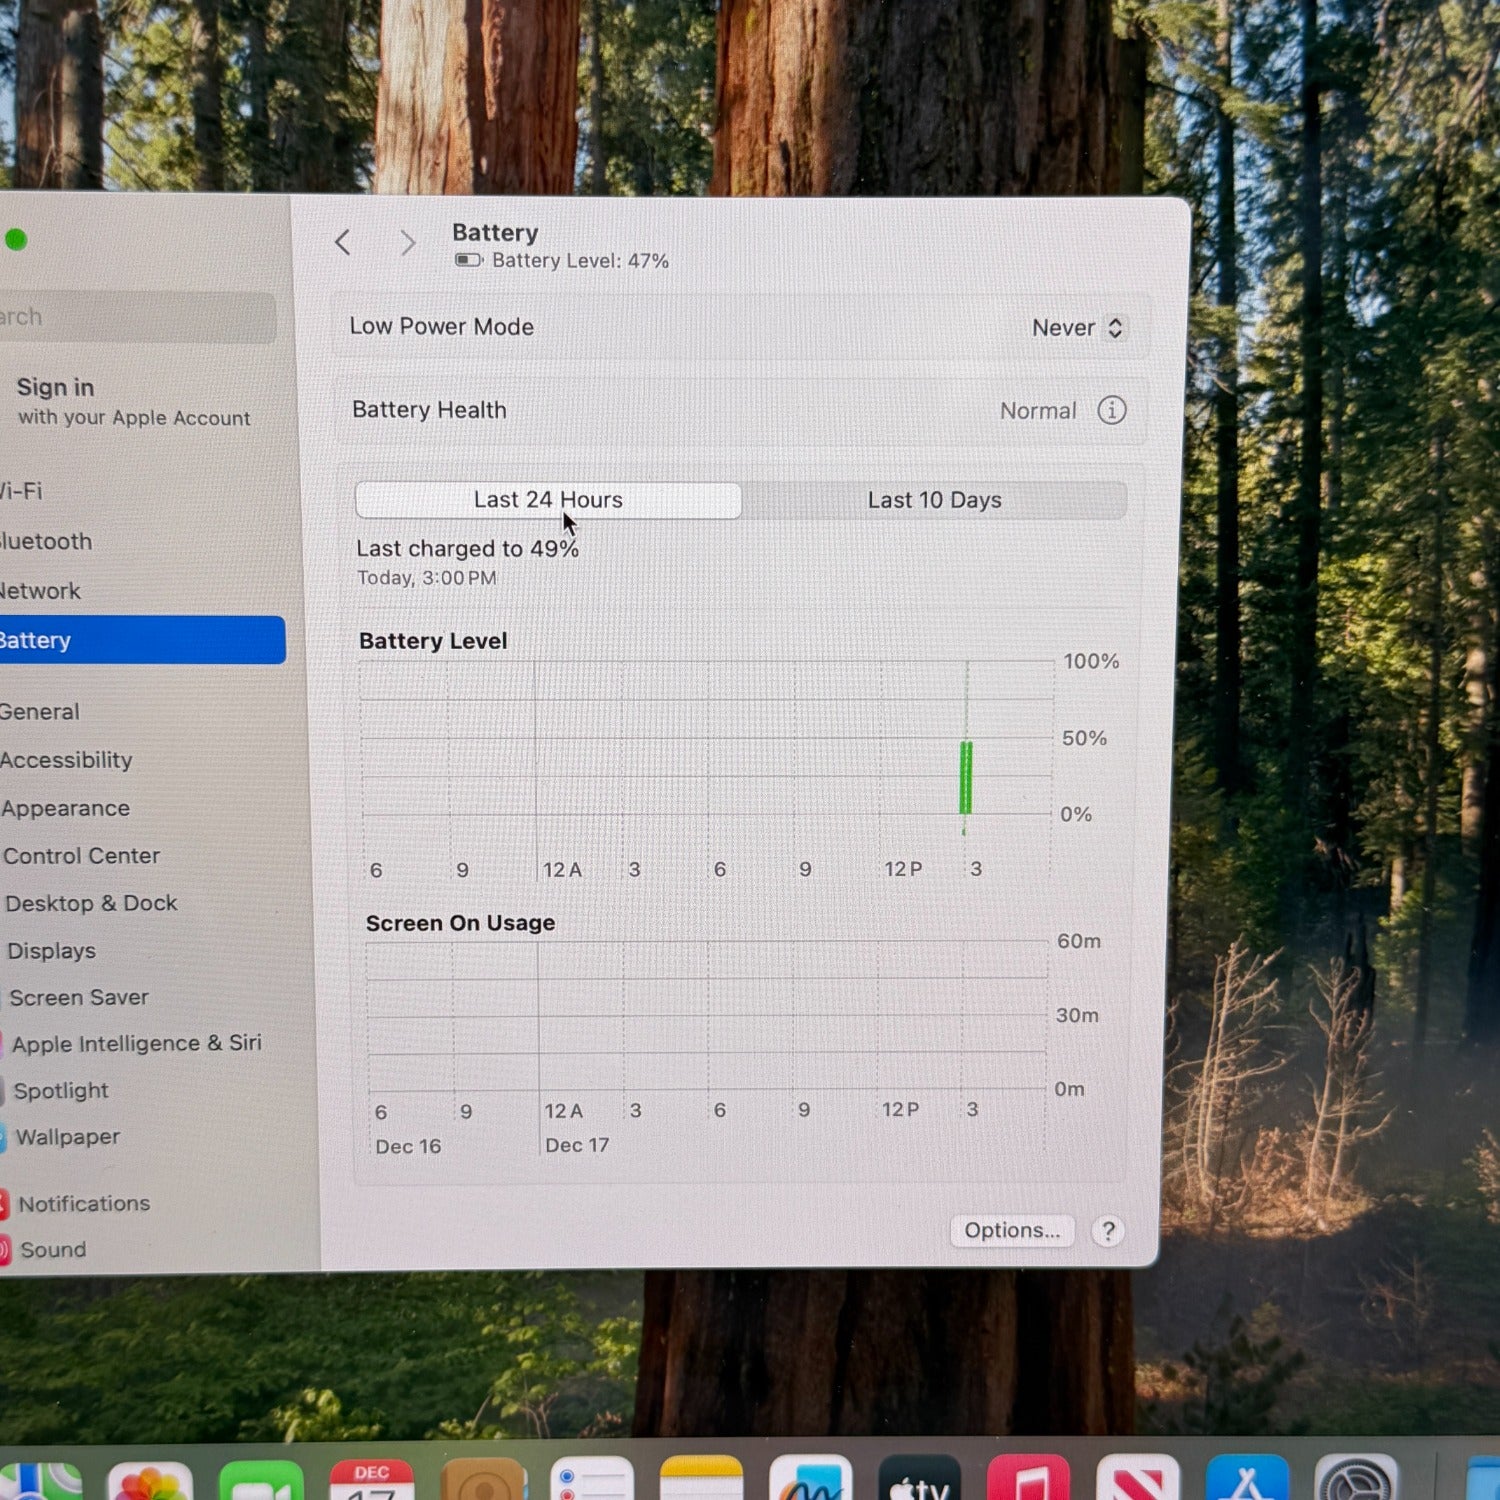Viewport: 1500px width, 1500px height.
Task: Select Apple Intelligence & Siri in sidebar
Action: [x=136, y=1044]
